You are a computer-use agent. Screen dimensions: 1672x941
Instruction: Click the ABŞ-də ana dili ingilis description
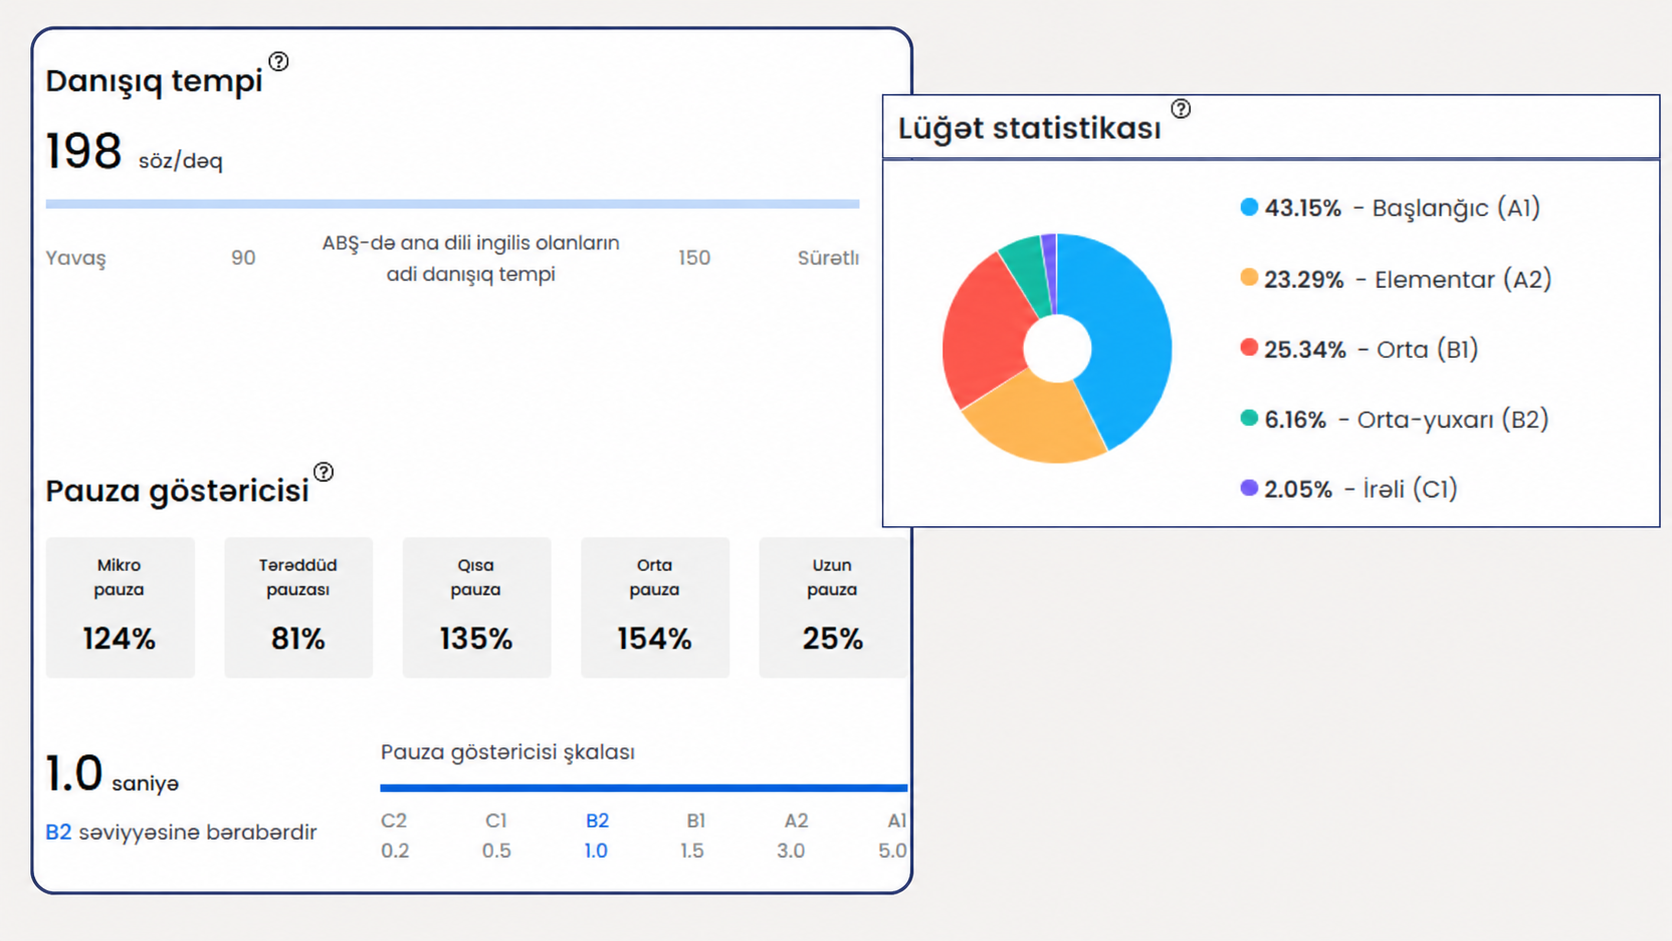[x=471, y=258]
